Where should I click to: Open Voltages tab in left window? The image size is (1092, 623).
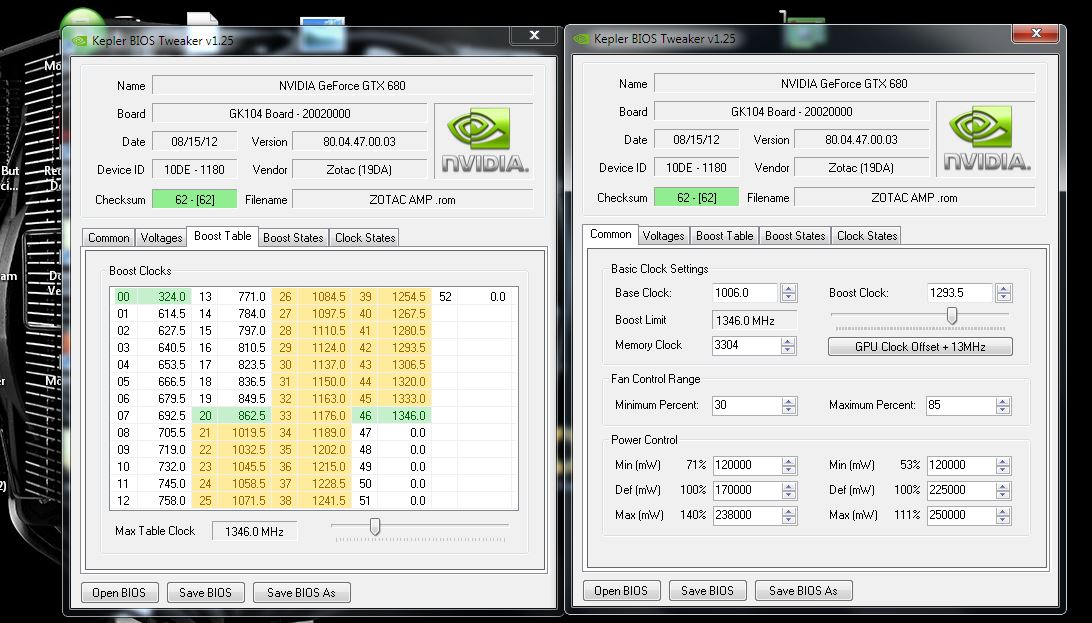pyautogui.click(x=161, y=237)
